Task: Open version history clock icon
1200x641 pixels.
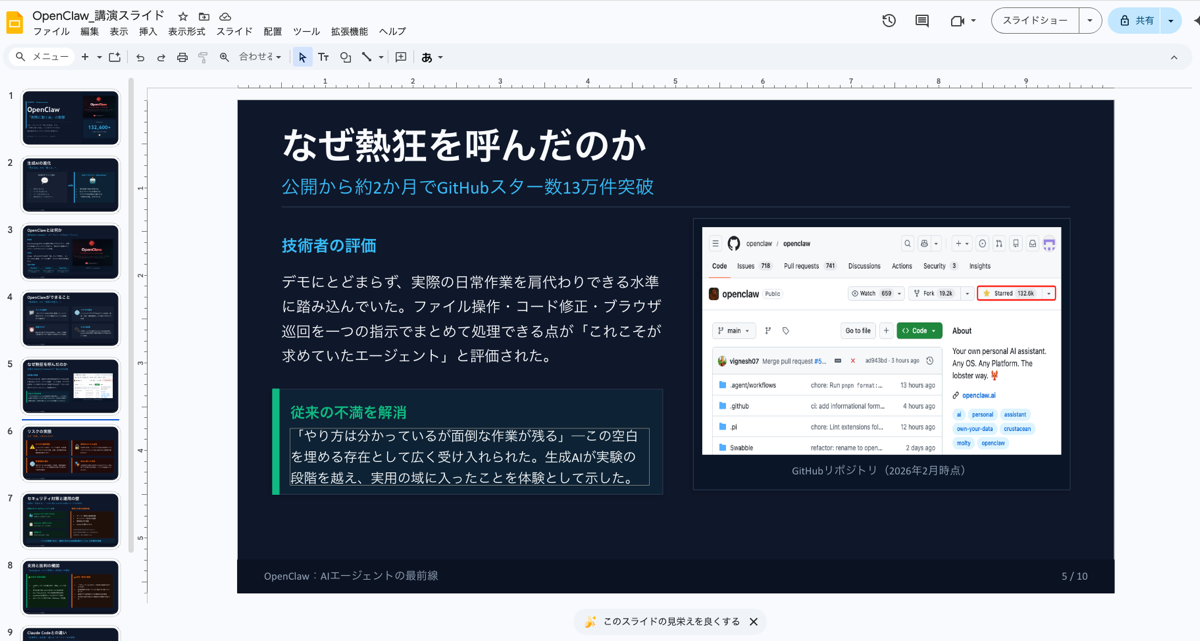Action: tap(889, 20)
